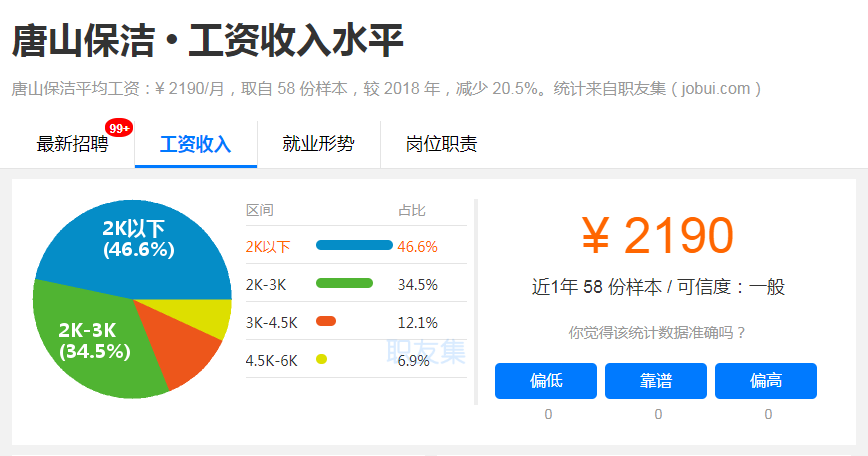The width and height of the screenshot is (868, 456).
Task: Select the 4.5K-6K range label
Action: tap(272, 361)
